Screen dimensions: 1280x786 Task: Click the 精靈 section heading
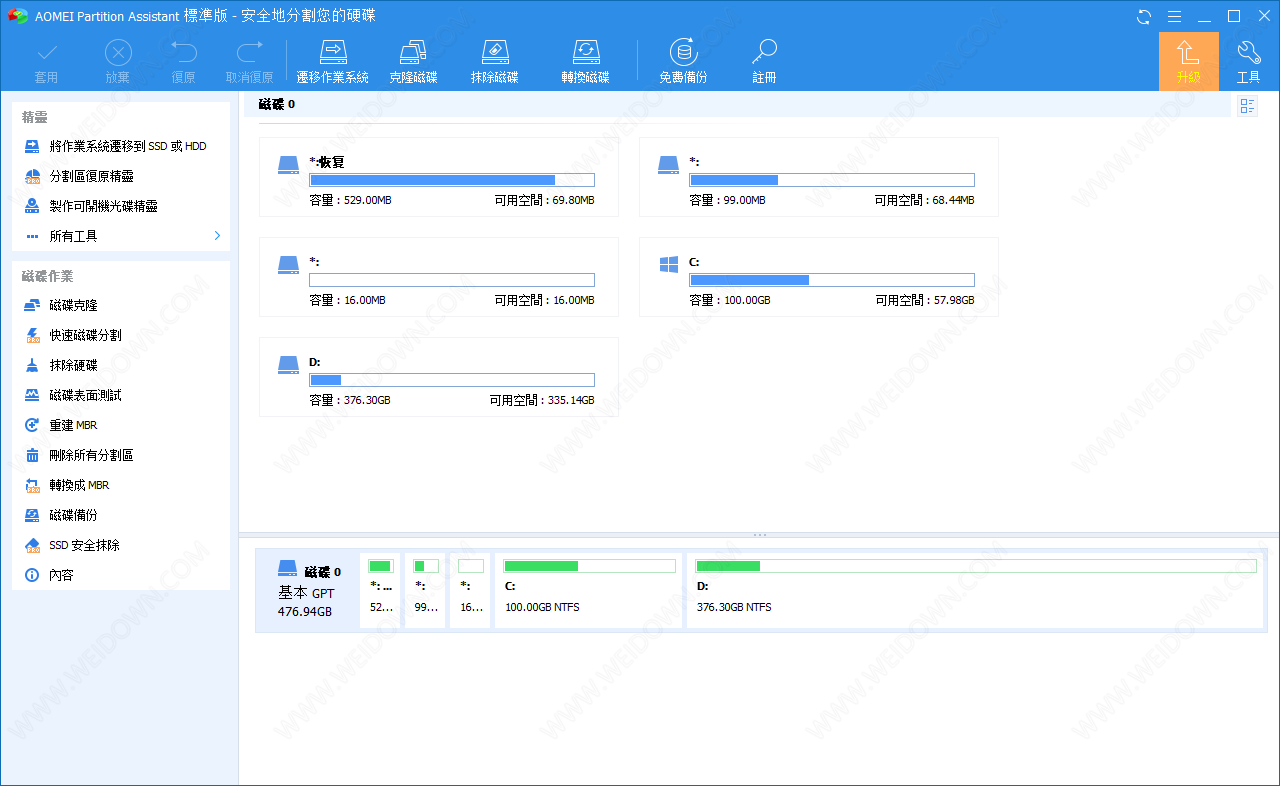pos(35,117)
